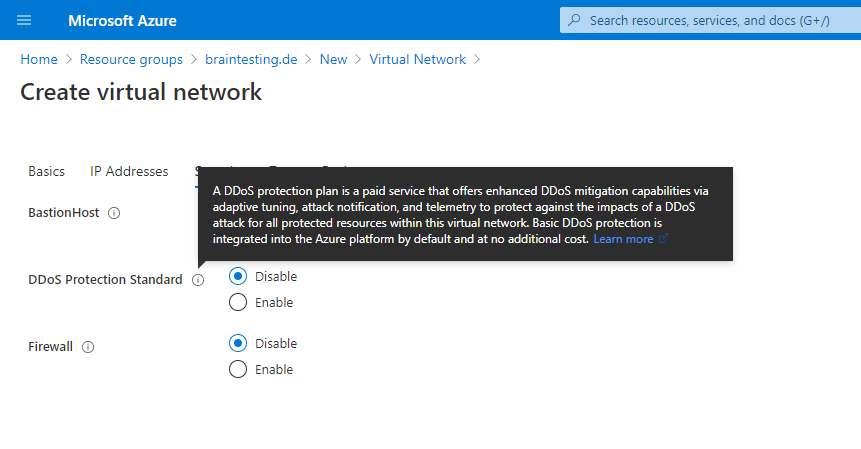The width and height of the screenshot is (861, 449).
Task: Select Enable for DDoS Protection Standard
Action: pos(238,302)
